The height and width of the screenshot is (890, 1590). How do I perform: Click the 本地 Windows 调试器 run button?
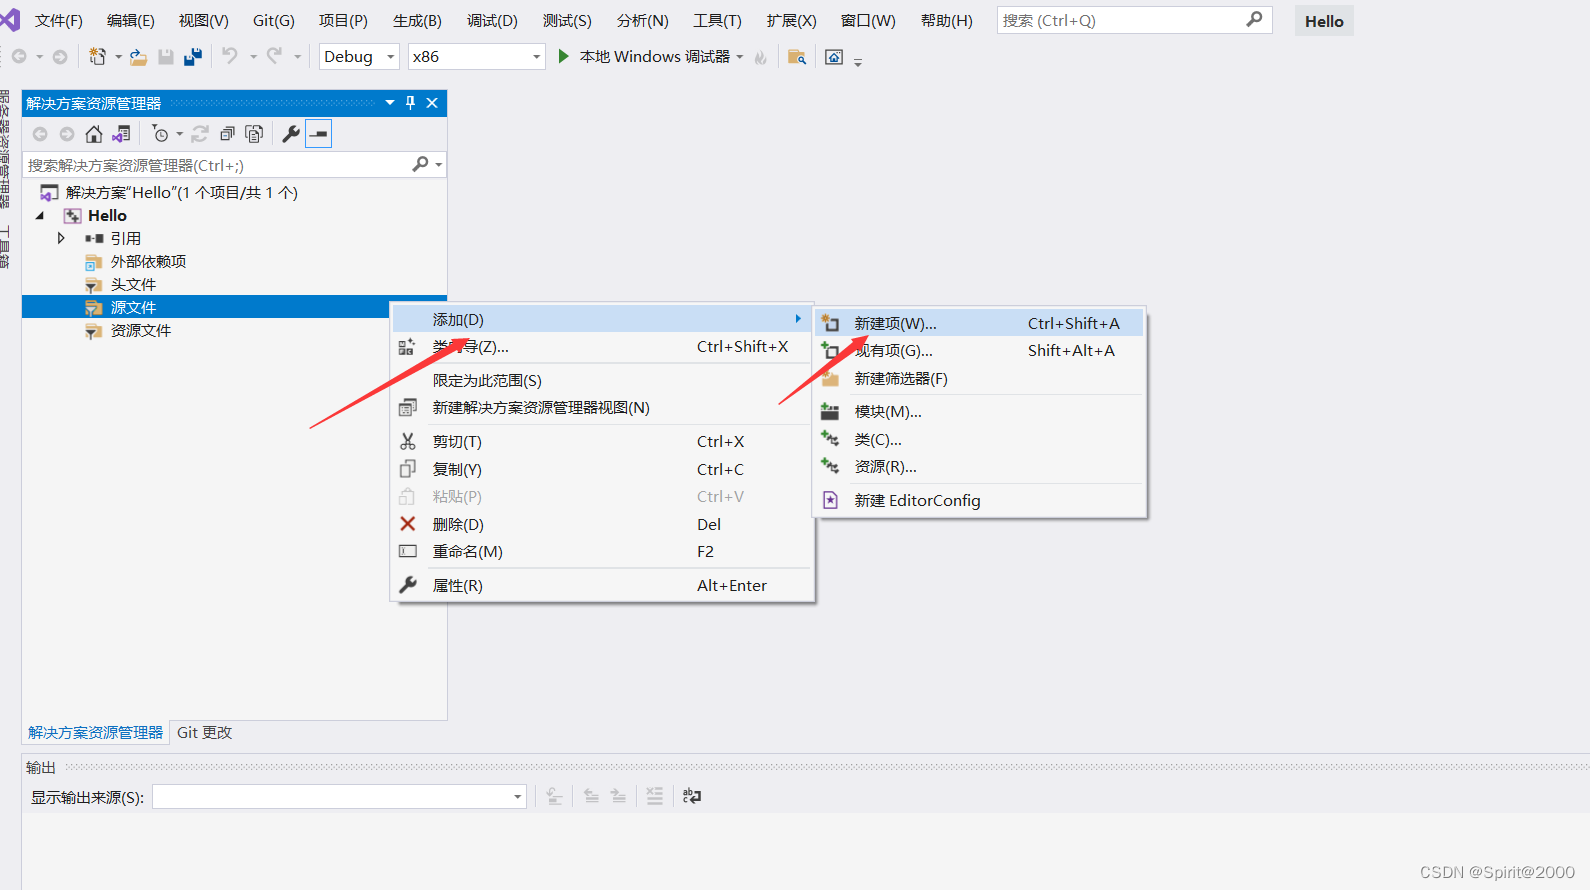(645, 57)
